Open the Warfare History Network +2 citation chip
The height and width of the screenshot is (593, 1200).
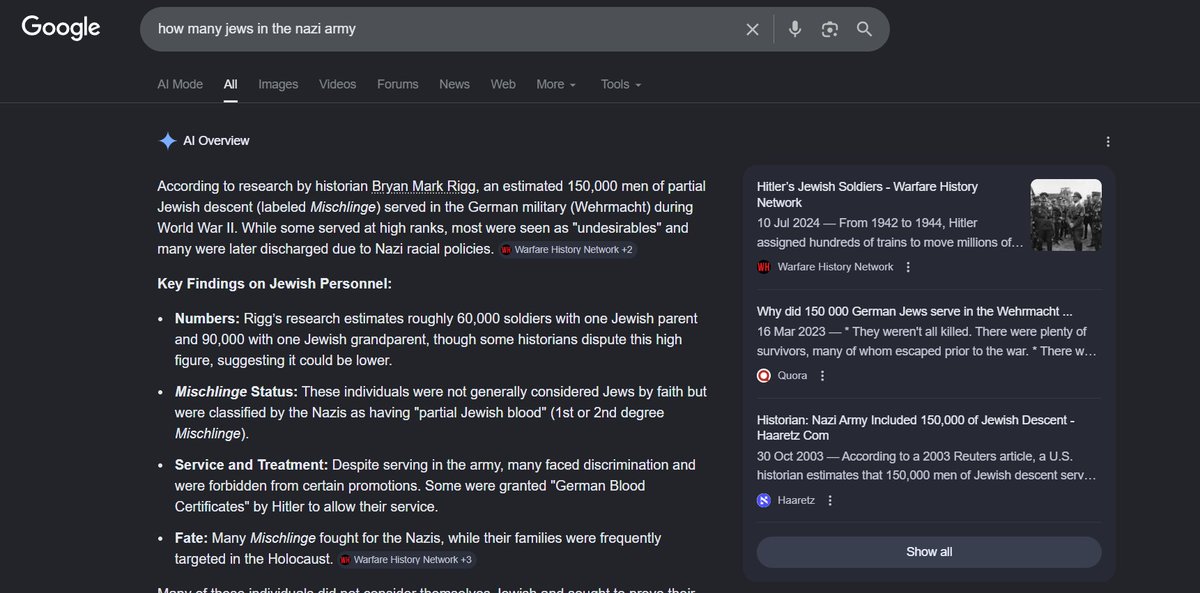coord(567,249)
